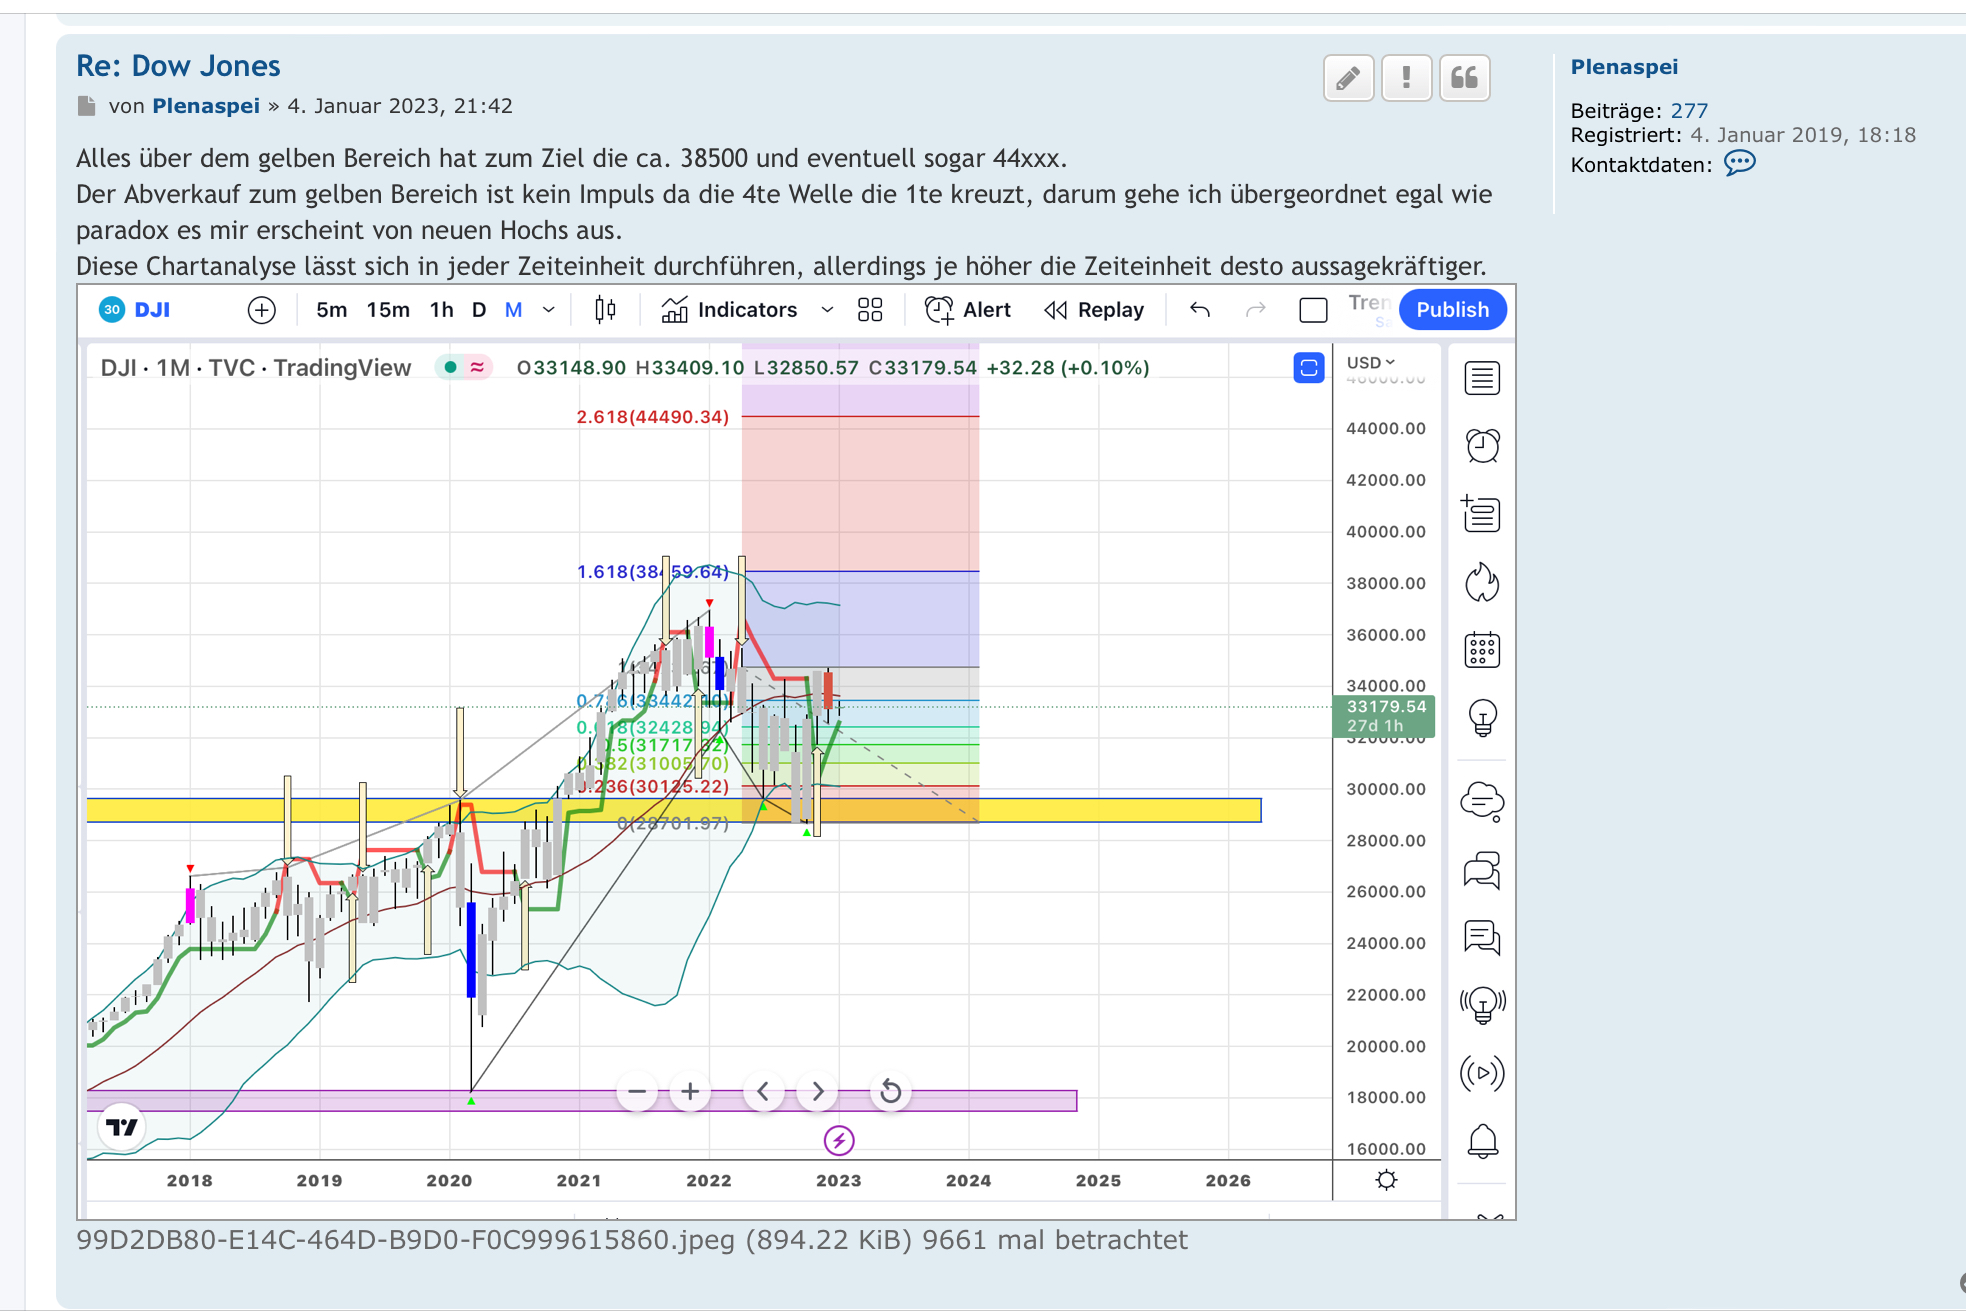Click the chart zoom in plus button

pyautogui.click(x=690, y=1091)
